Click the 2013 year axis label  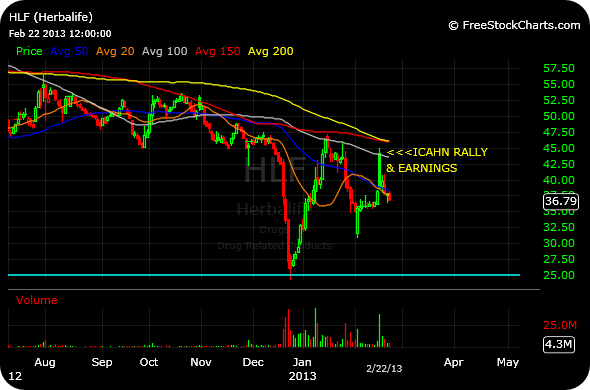coord(303,376)
